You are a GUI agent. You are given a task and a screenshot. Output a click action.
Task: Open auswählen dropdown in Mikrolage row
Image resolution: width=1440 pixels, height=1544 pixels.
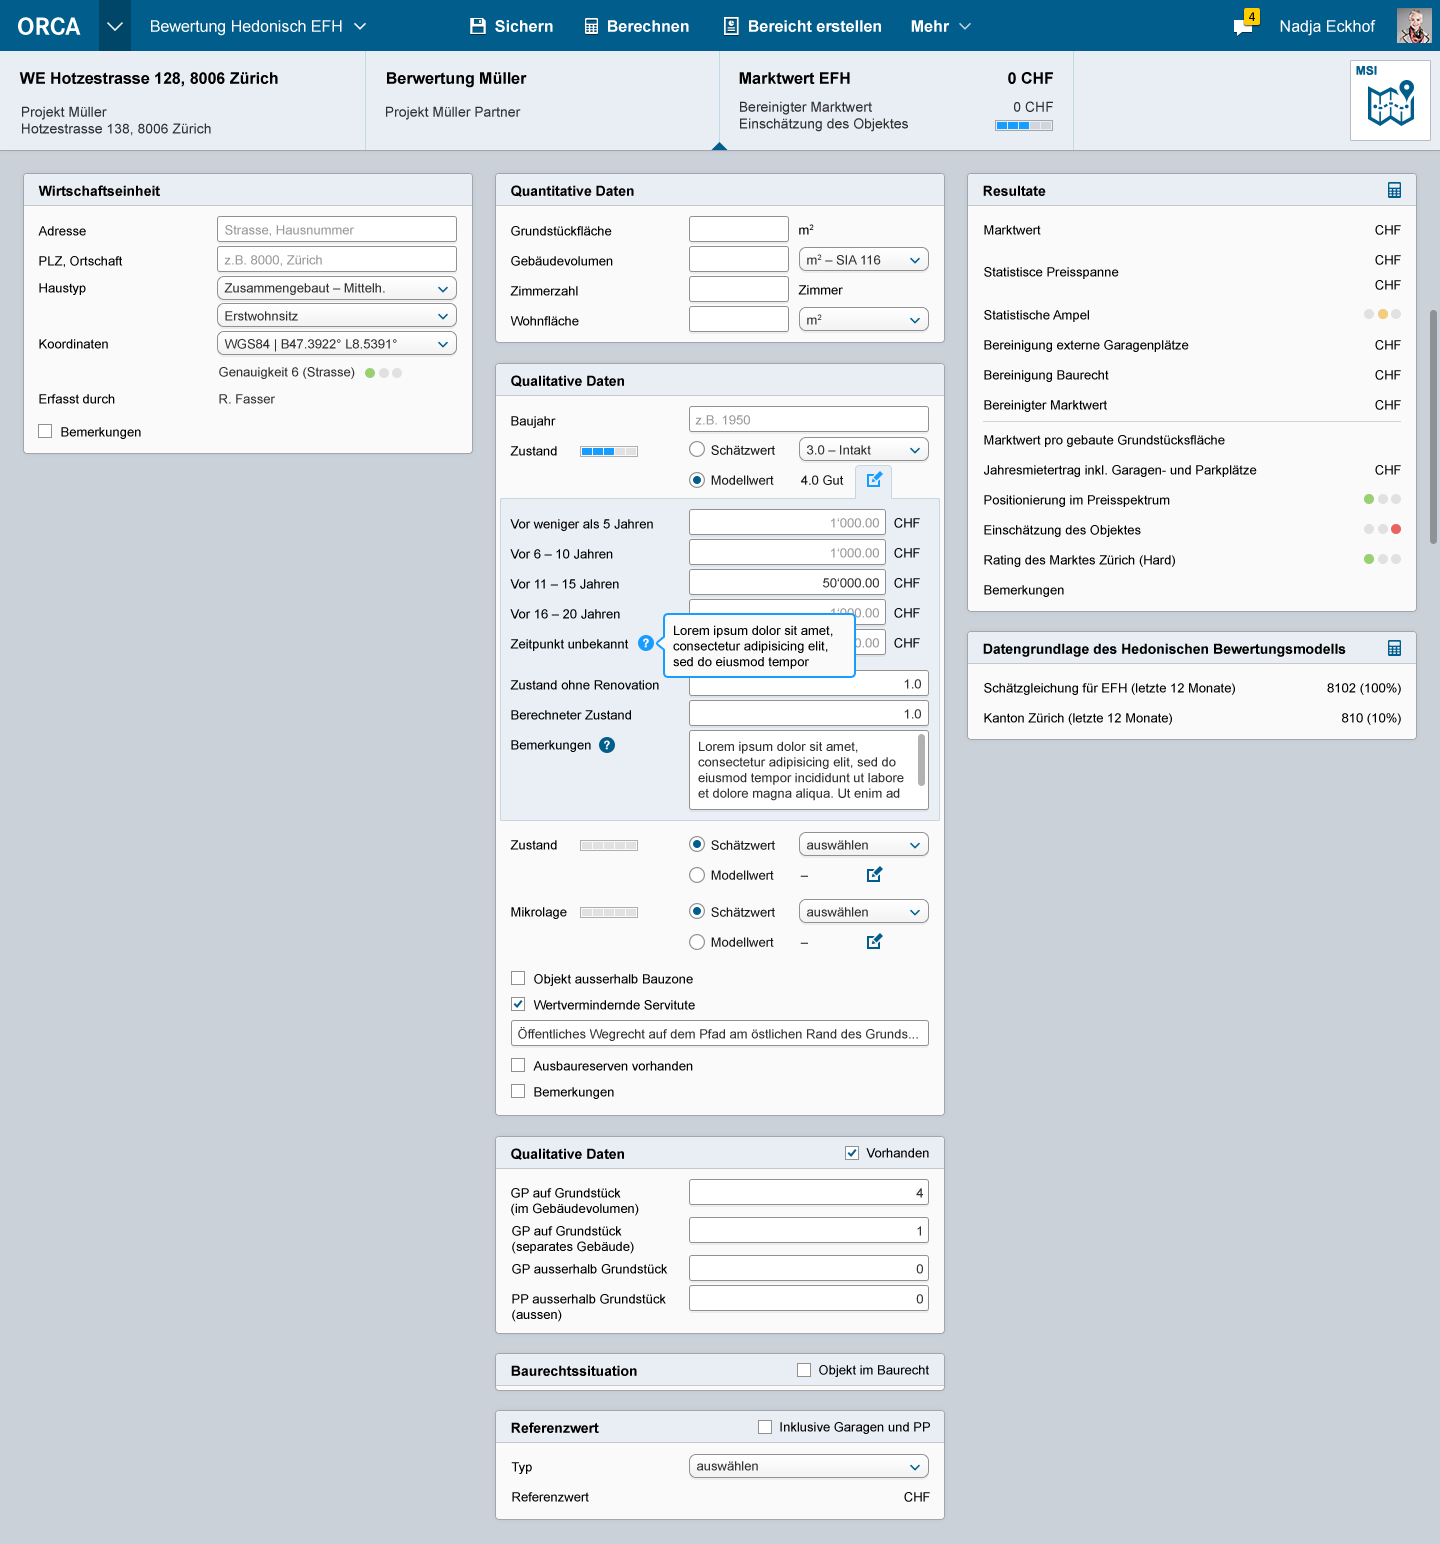pyautogui.click(x=864, y=911)
